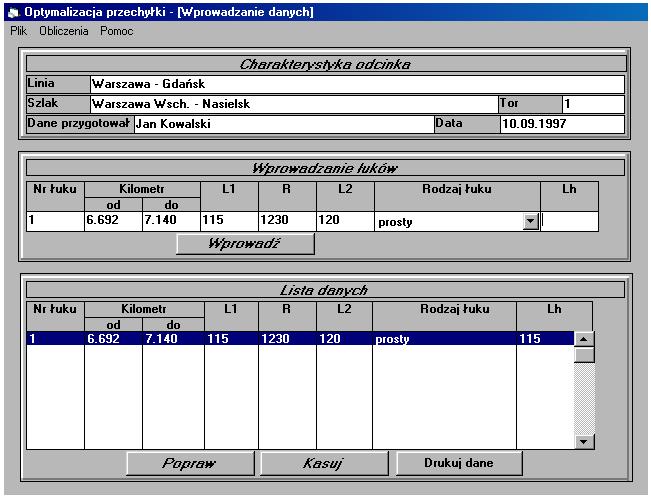Click the Popraw button
651x498 pixels.
tap(190, 463)
